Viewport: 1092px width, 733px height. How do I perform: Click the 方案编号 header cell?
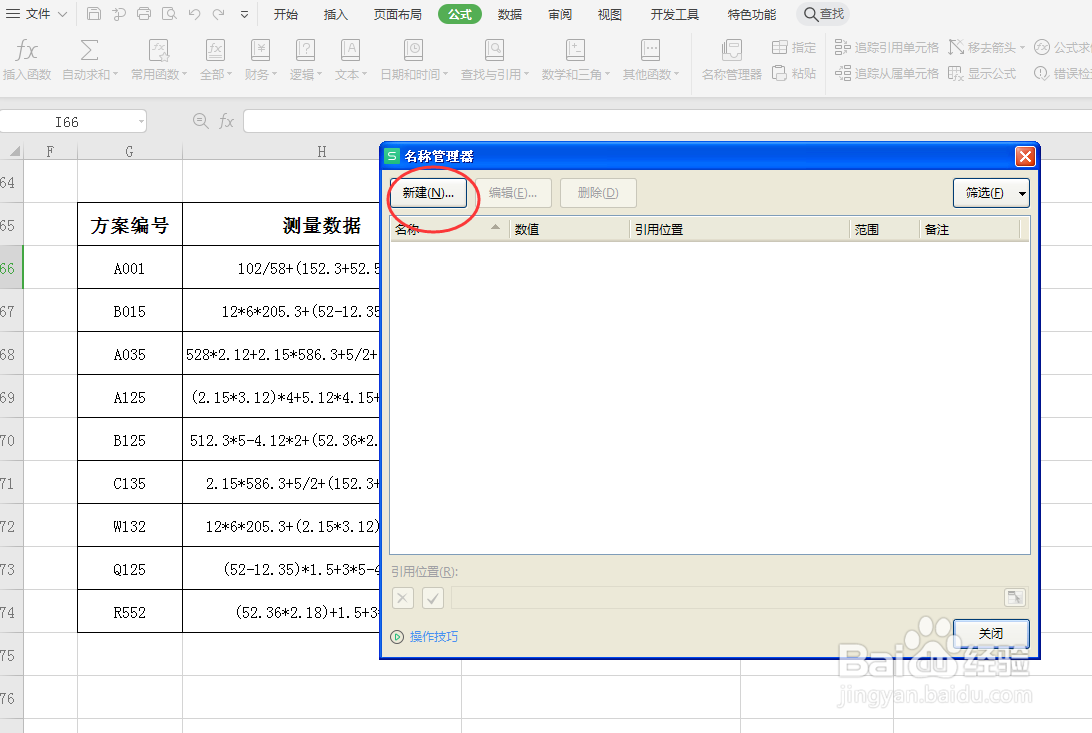(130, 226)
